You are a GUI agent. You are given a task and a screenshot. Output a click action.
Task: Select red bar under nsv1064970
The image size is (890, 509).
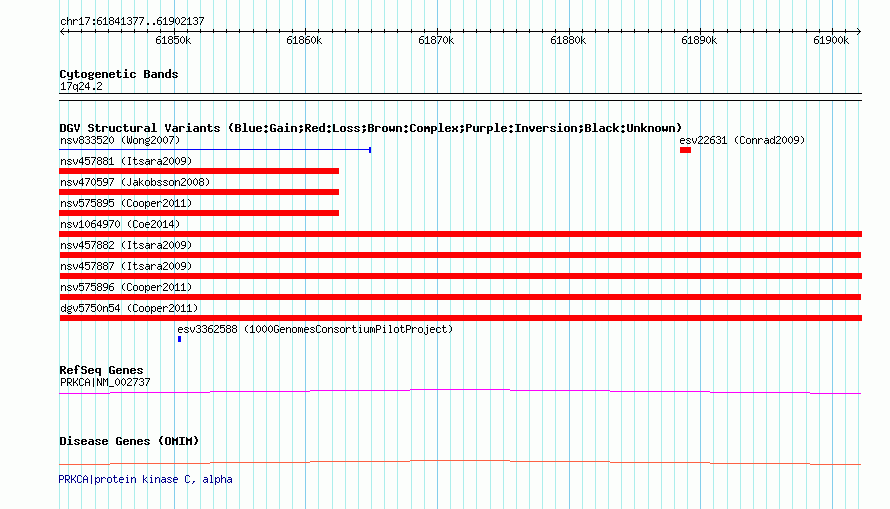pyautogui.click(x=460, y=234)
